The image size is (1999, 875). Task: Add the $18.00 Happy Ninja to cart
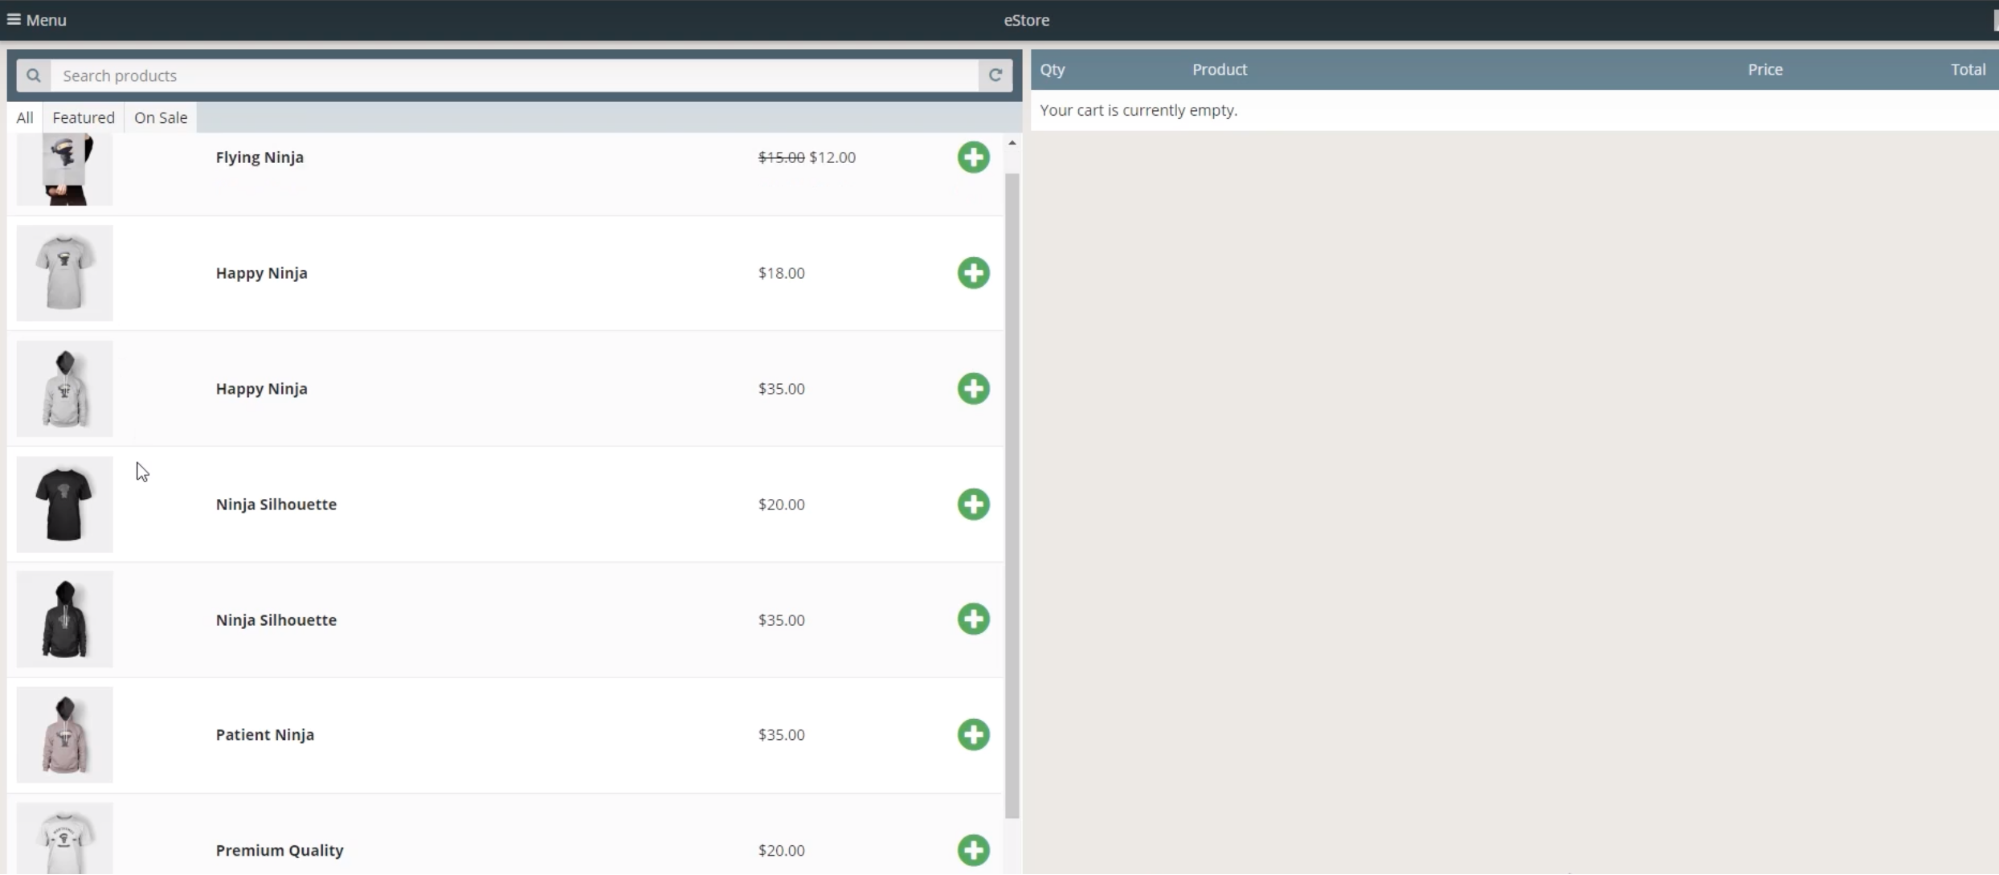pyautogui.click(x=973, y=273)
